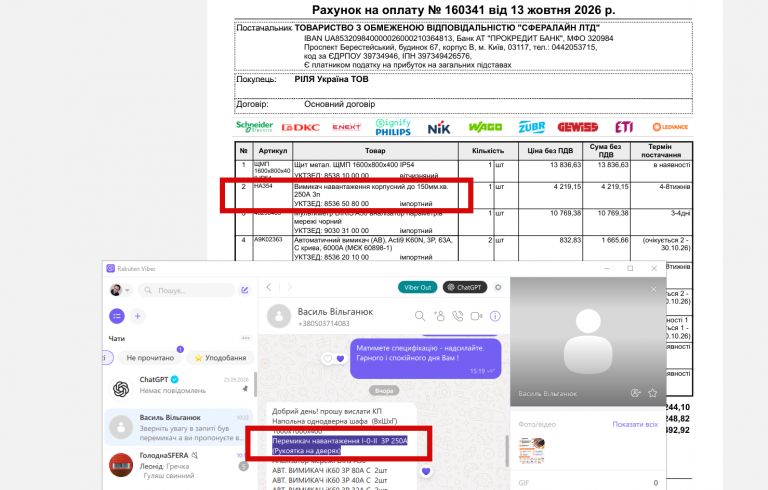Image resolution: width=768 pixels, height=490 pixels.
Task: Click Показати всіх media link
Action: 635,424
